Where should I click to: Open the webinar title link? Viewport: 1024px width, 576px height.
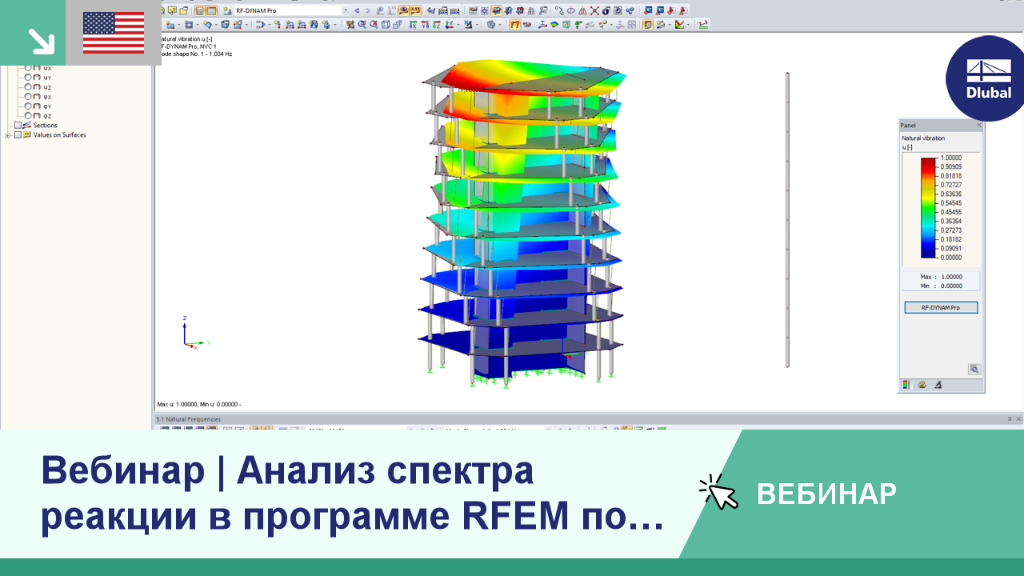pyautogui.click(x=352, y=493)
